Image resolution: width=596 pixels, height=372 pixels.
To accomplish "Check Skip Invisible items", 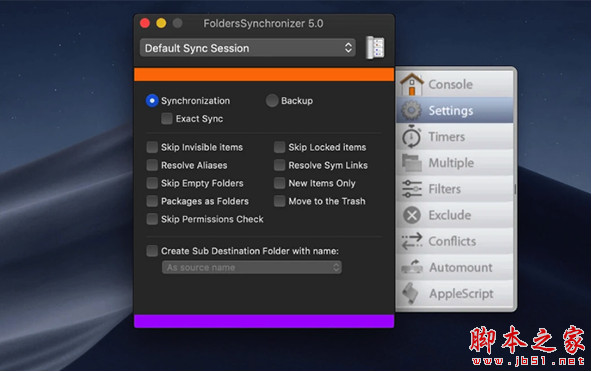I will point(152,147).
